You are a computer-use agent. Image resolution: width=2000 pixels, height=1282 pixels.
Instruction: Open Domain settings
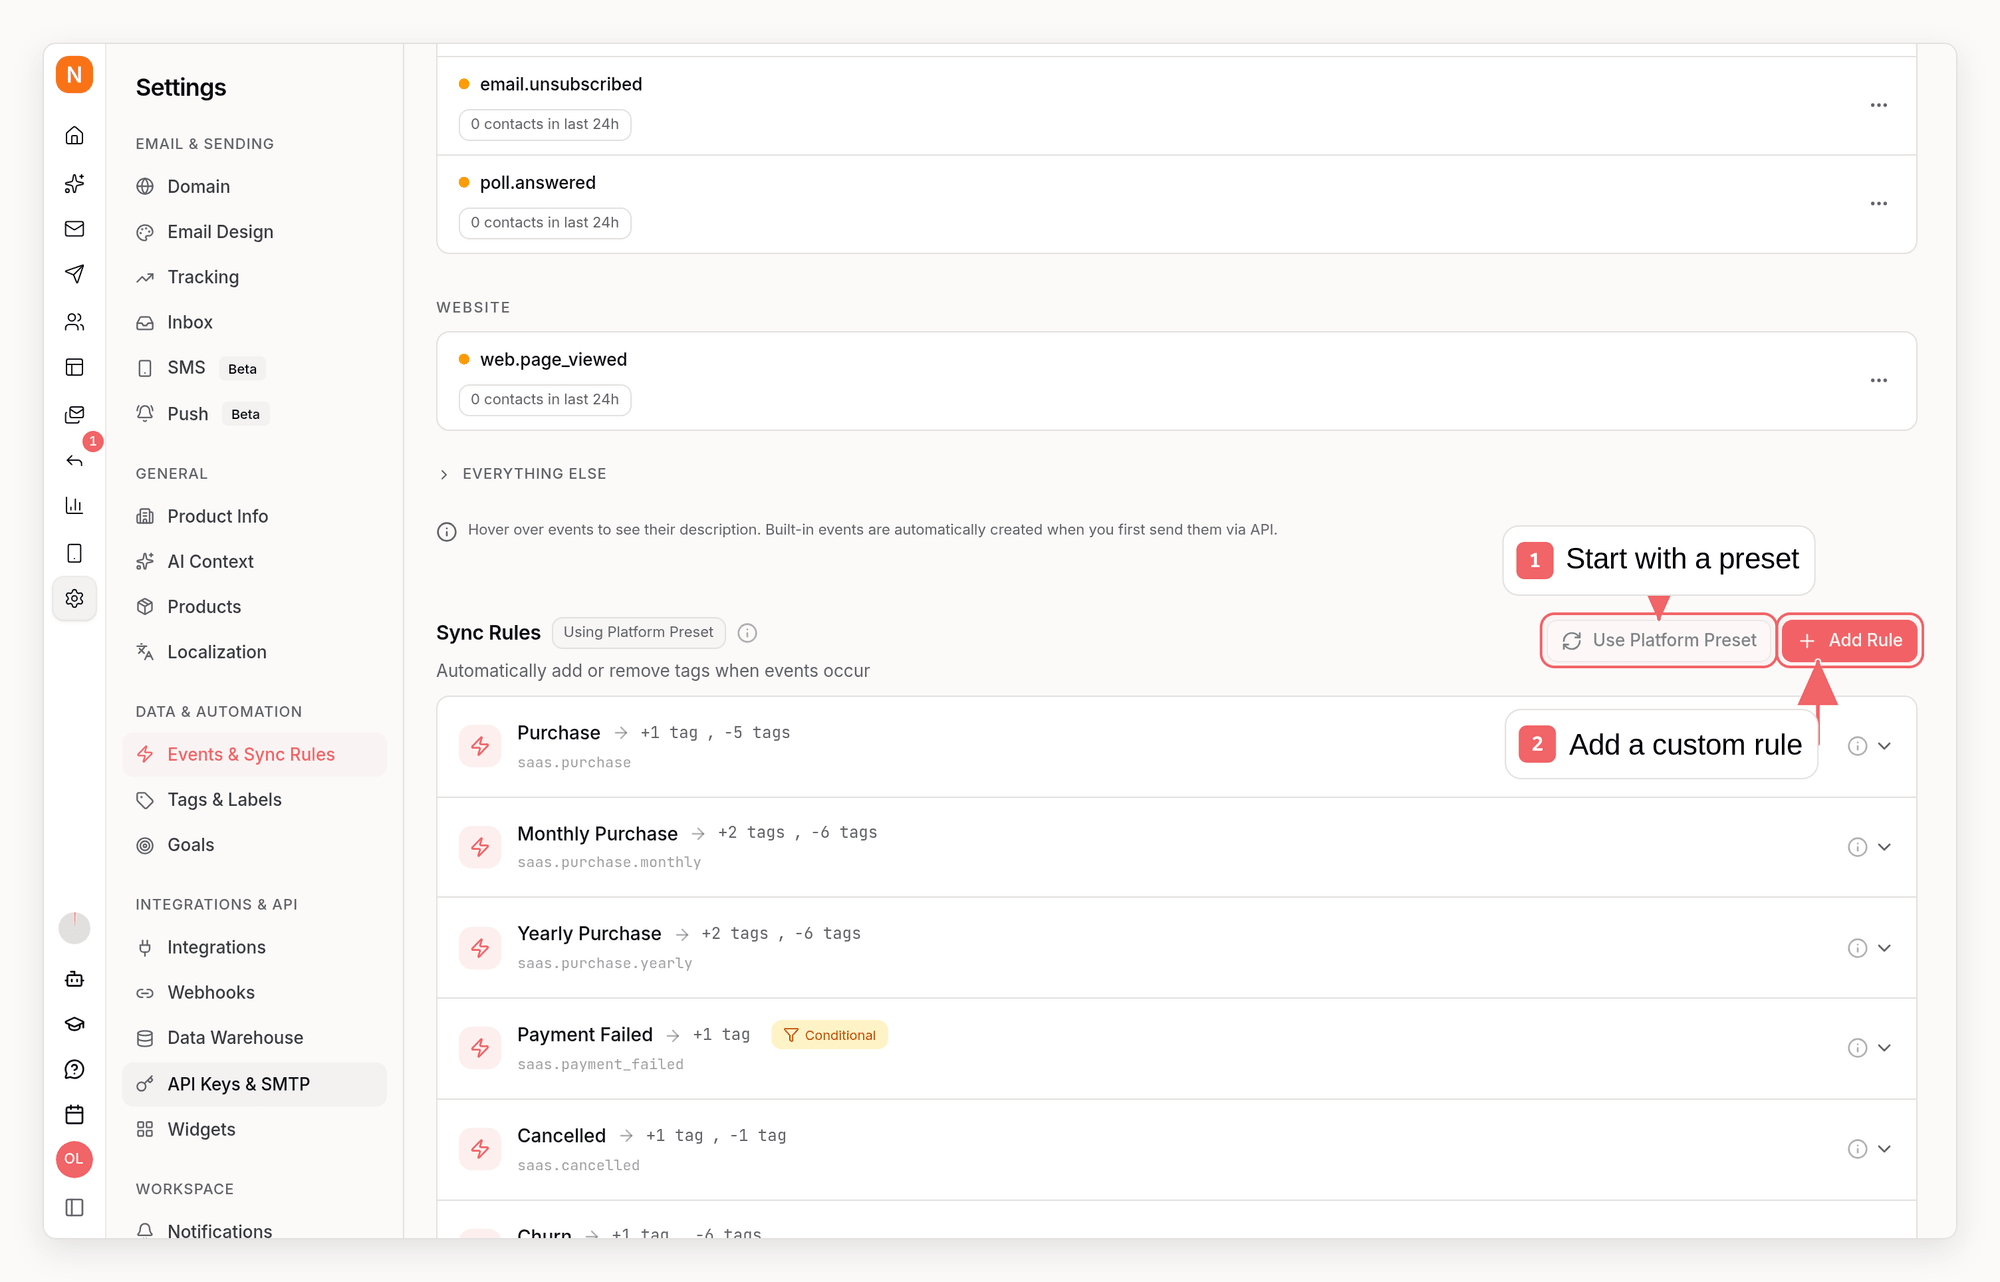(x=254, y=186)
